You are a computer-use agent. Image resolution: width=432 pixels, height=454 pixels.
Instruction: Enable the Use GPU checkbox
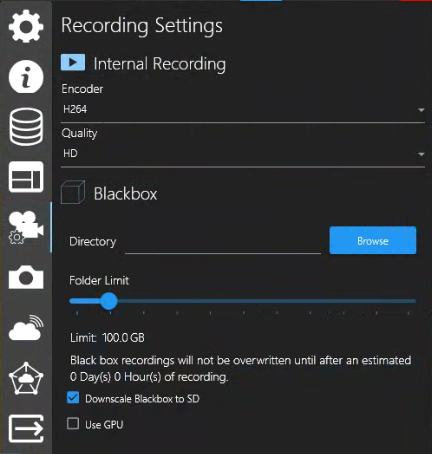point(73,424)
